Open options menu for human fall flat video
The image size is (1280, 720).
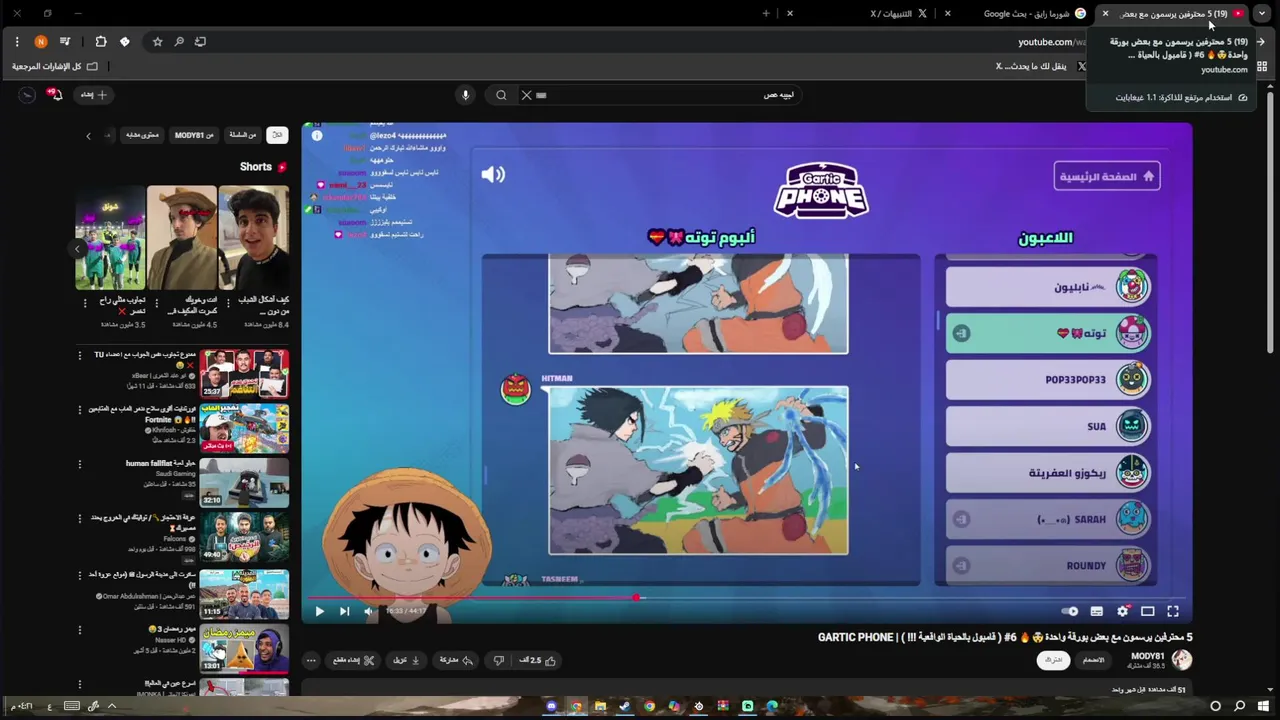[80, 464]
